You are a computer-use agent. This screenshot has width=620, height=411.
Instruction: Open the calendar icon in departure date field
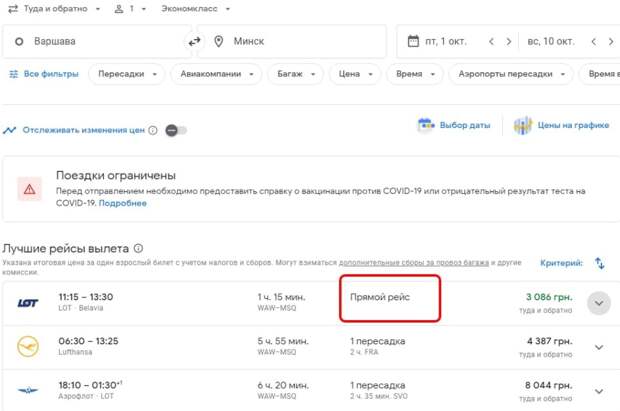pyautogui.click(x=412, y=42)
